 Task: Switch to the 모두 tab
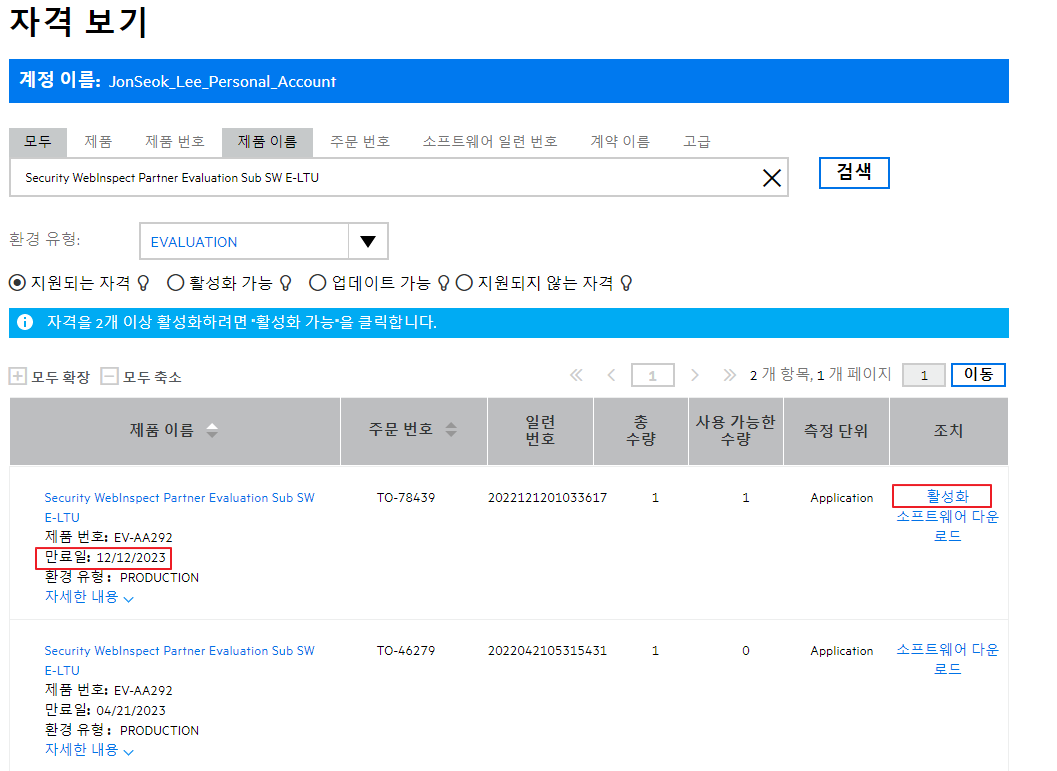tap(38, 142)
